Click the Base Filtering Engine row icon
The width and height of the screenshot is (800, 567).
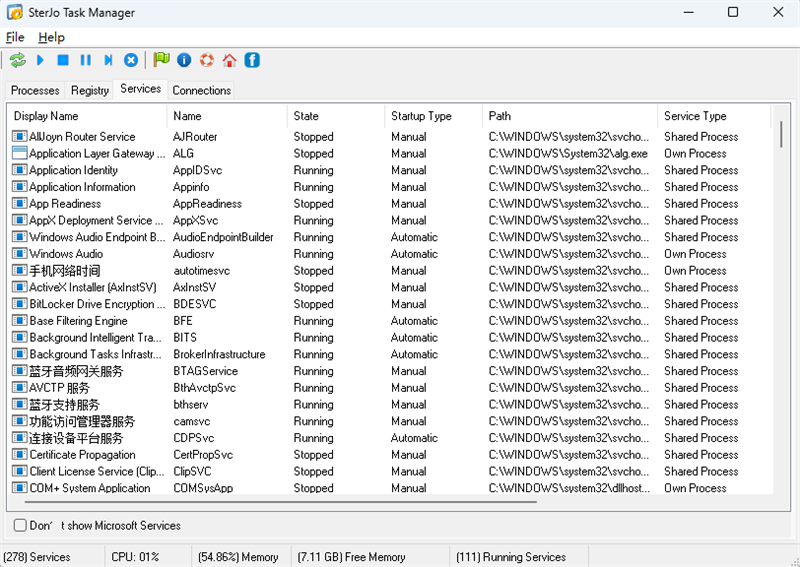pyautogui.click(x=19, y=321)
